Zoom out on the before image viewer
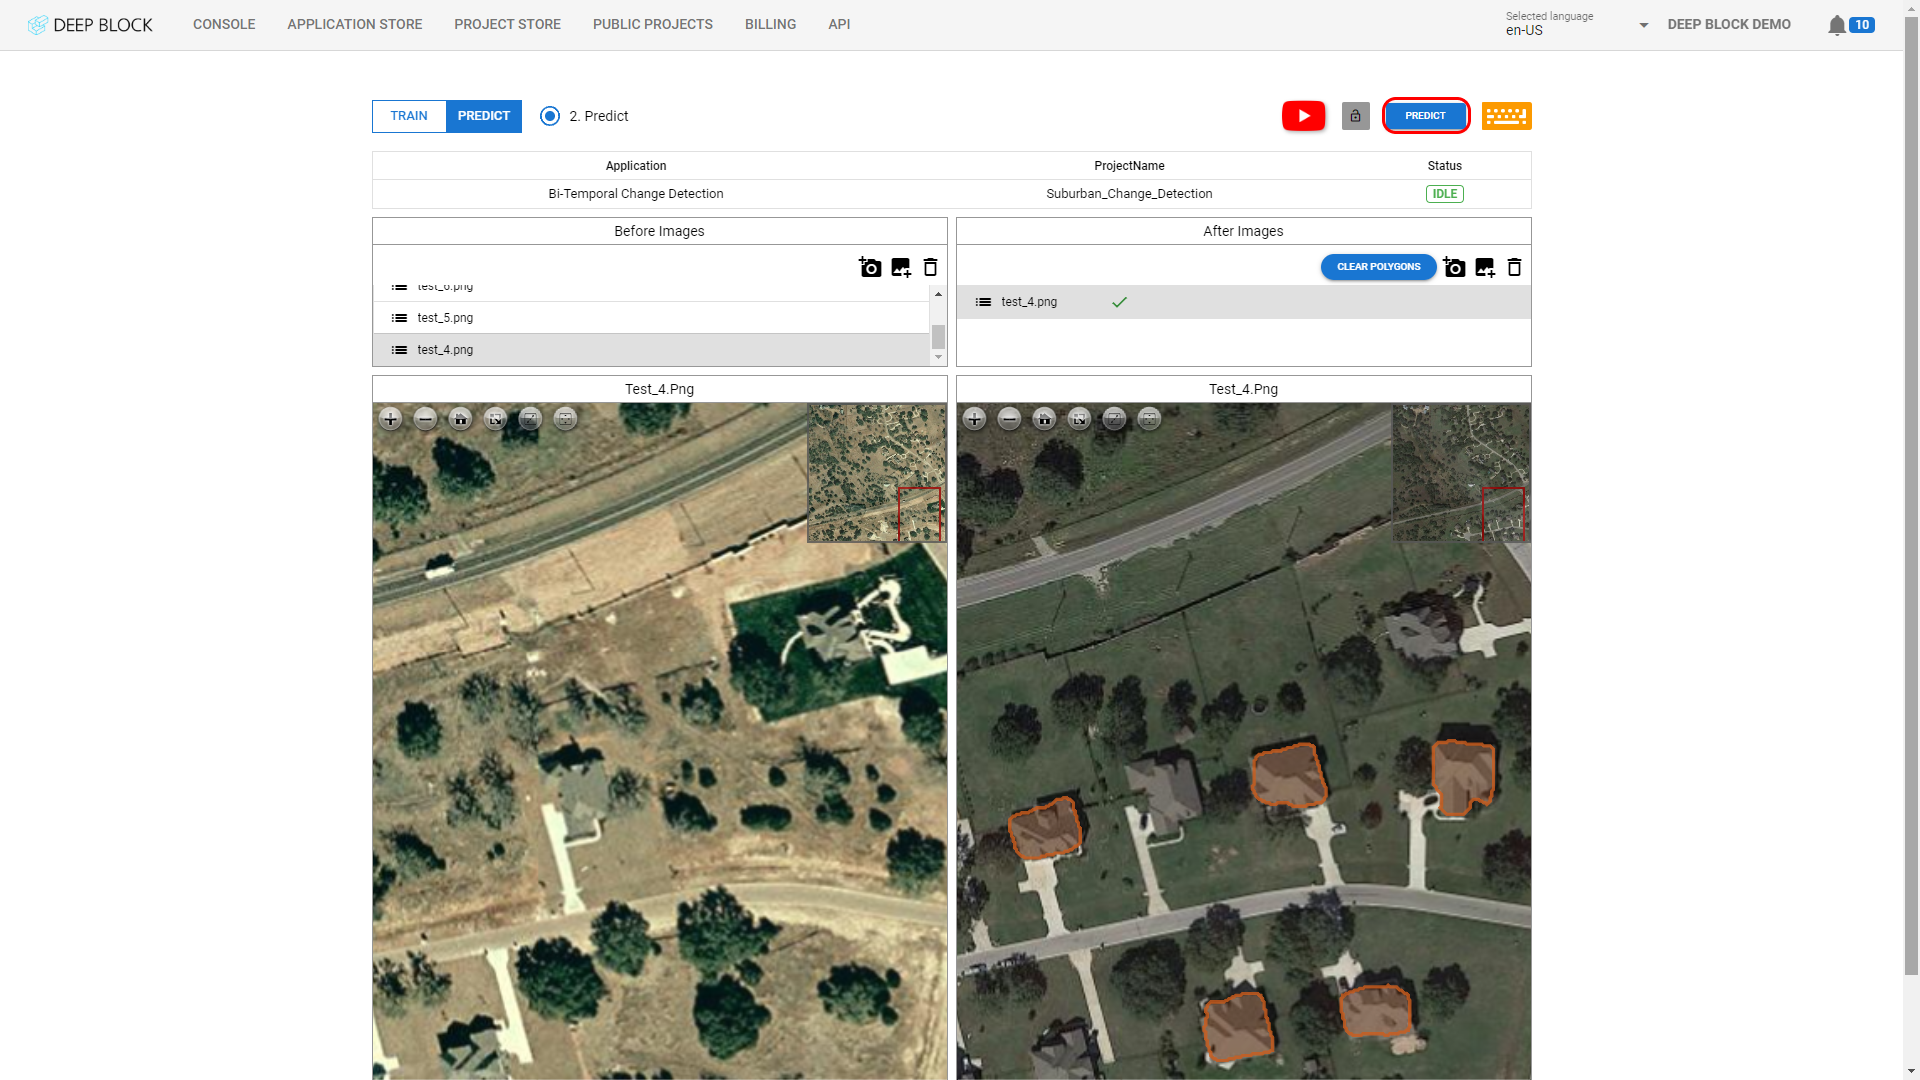The image size is (1920, 1080). coord(425,419)
